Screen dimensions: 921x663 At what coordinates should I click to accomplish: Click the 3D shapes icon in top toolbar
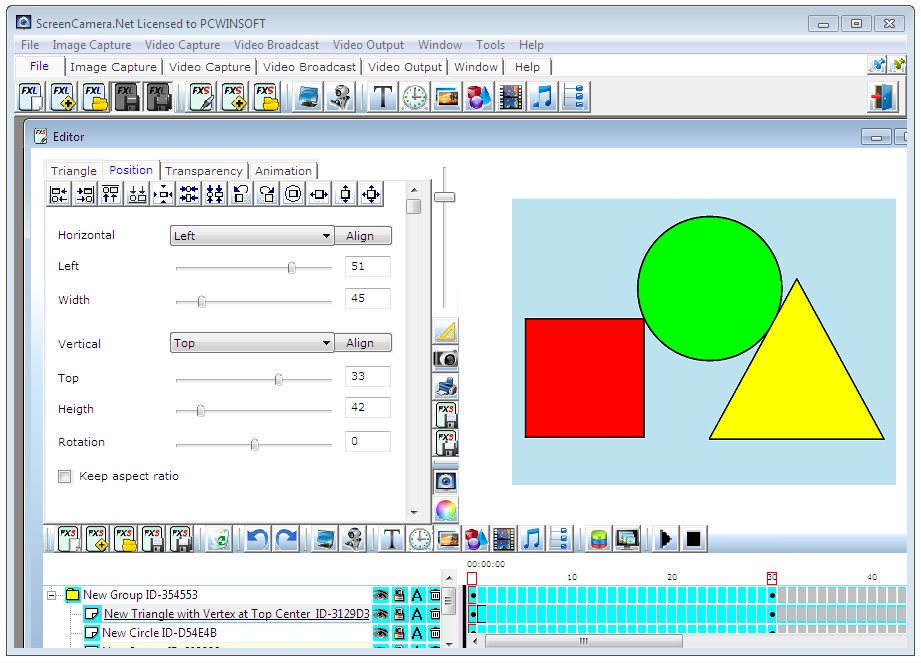(479, 97)
